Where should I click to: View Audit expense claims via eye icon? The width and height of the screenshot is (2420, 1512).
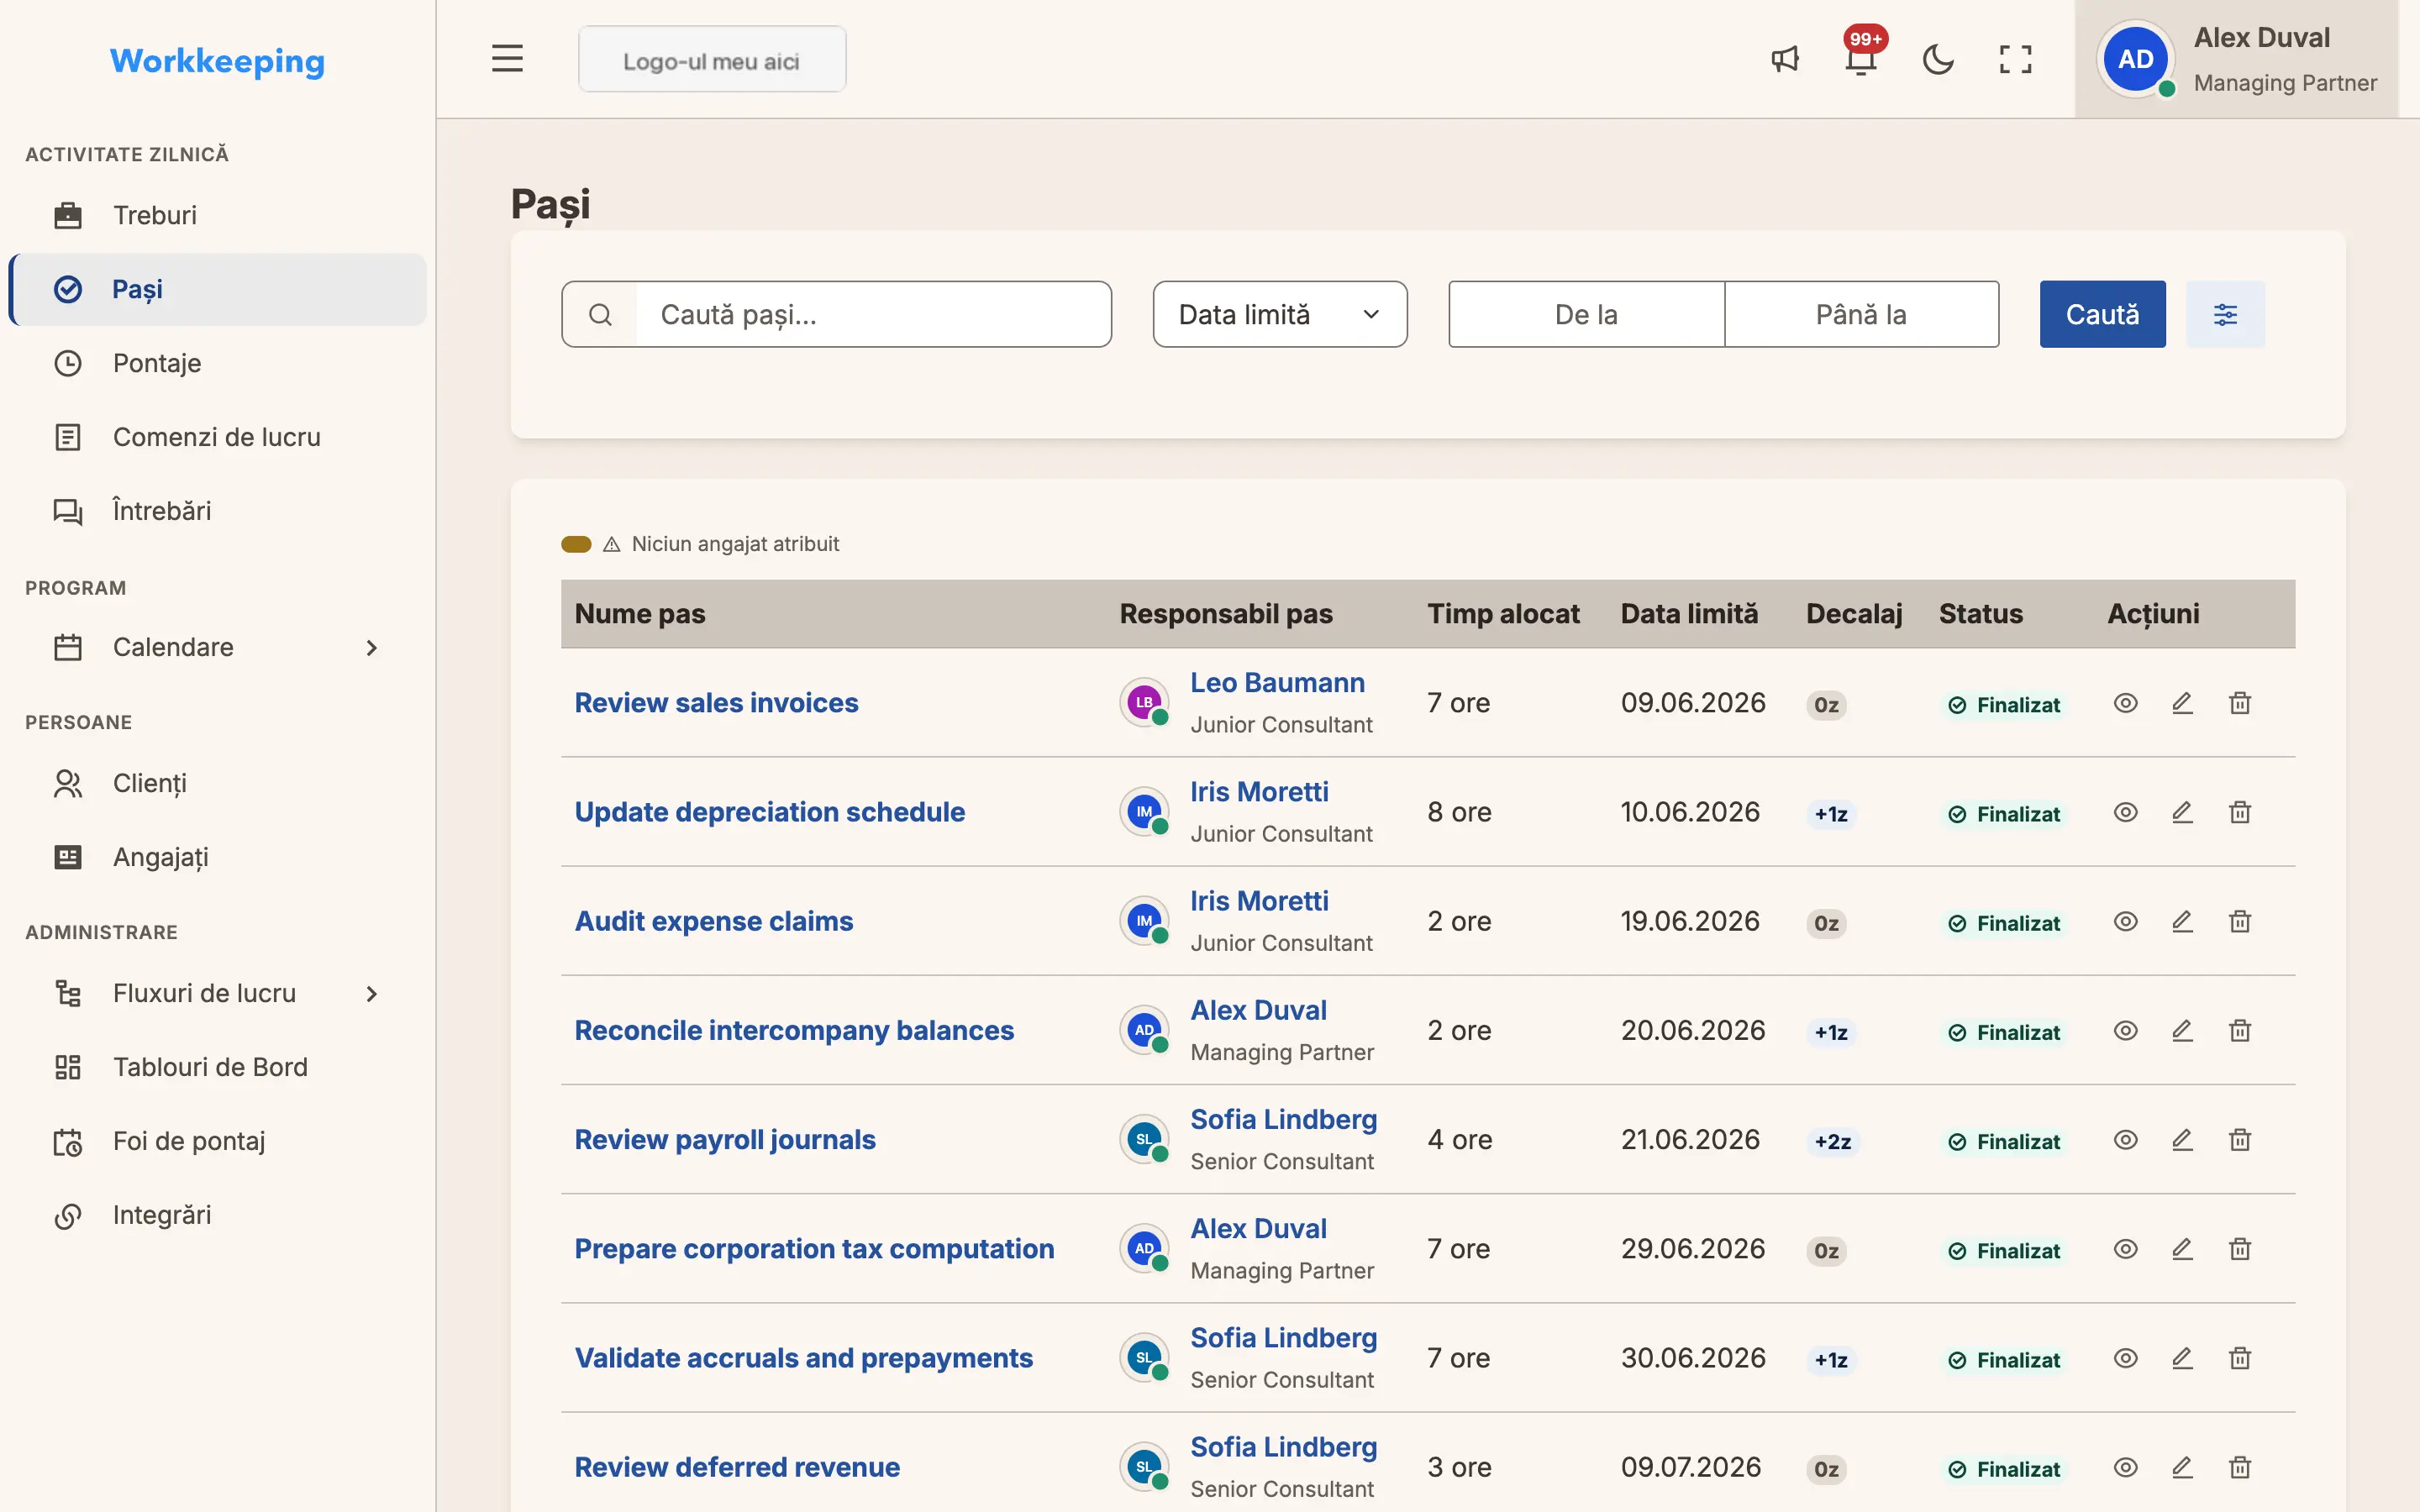click(x=2125, y=921)
